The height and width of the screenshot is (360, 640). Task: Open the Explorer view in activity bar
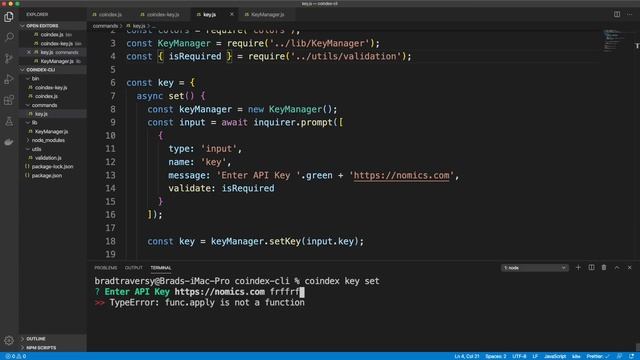tap(9, 17)
